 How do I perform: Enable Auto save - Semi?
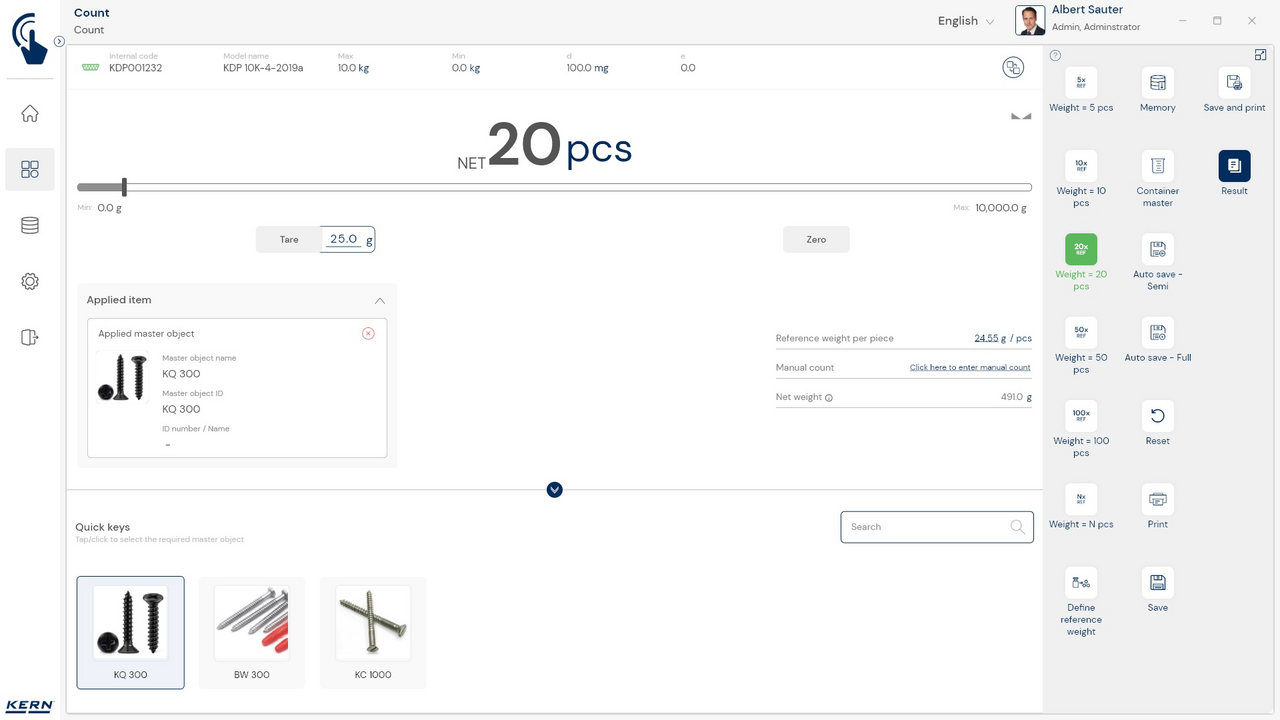1157,249
